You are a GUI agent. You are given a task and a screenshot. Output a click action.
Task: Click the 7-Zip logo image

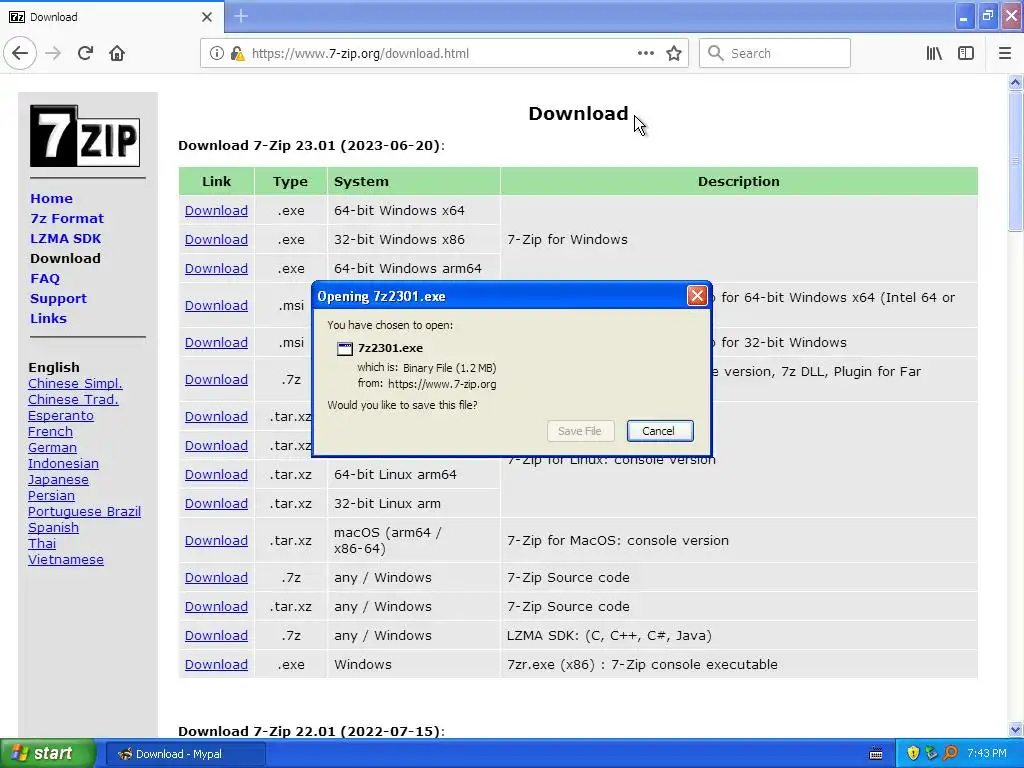coord(85,136)
